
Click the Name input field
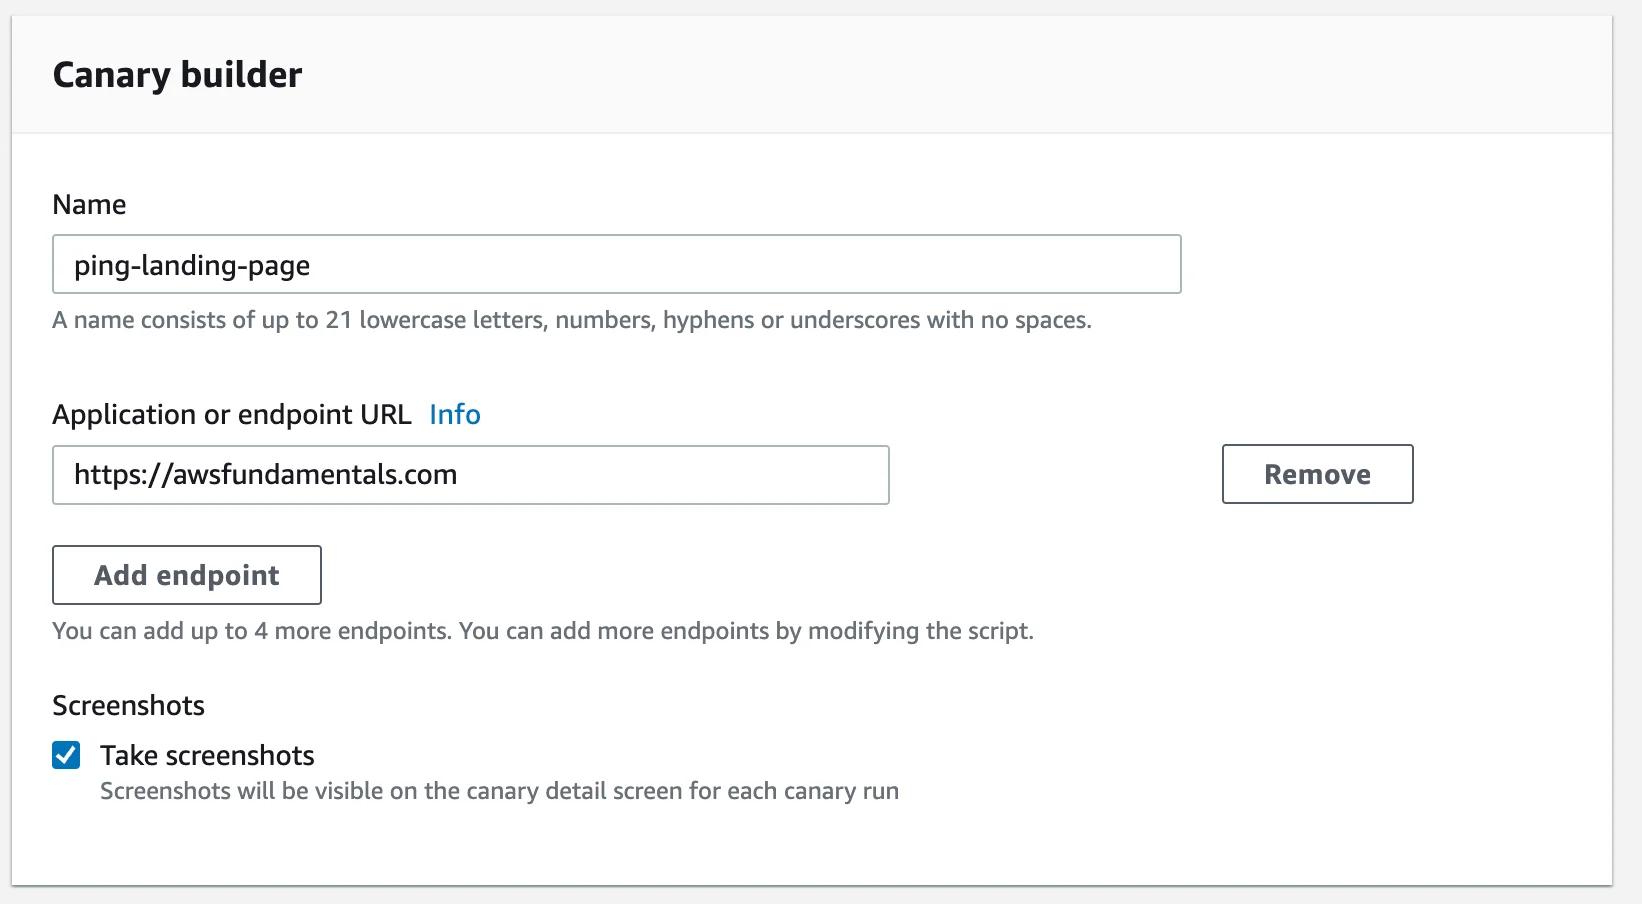click(x=616, y=264)
